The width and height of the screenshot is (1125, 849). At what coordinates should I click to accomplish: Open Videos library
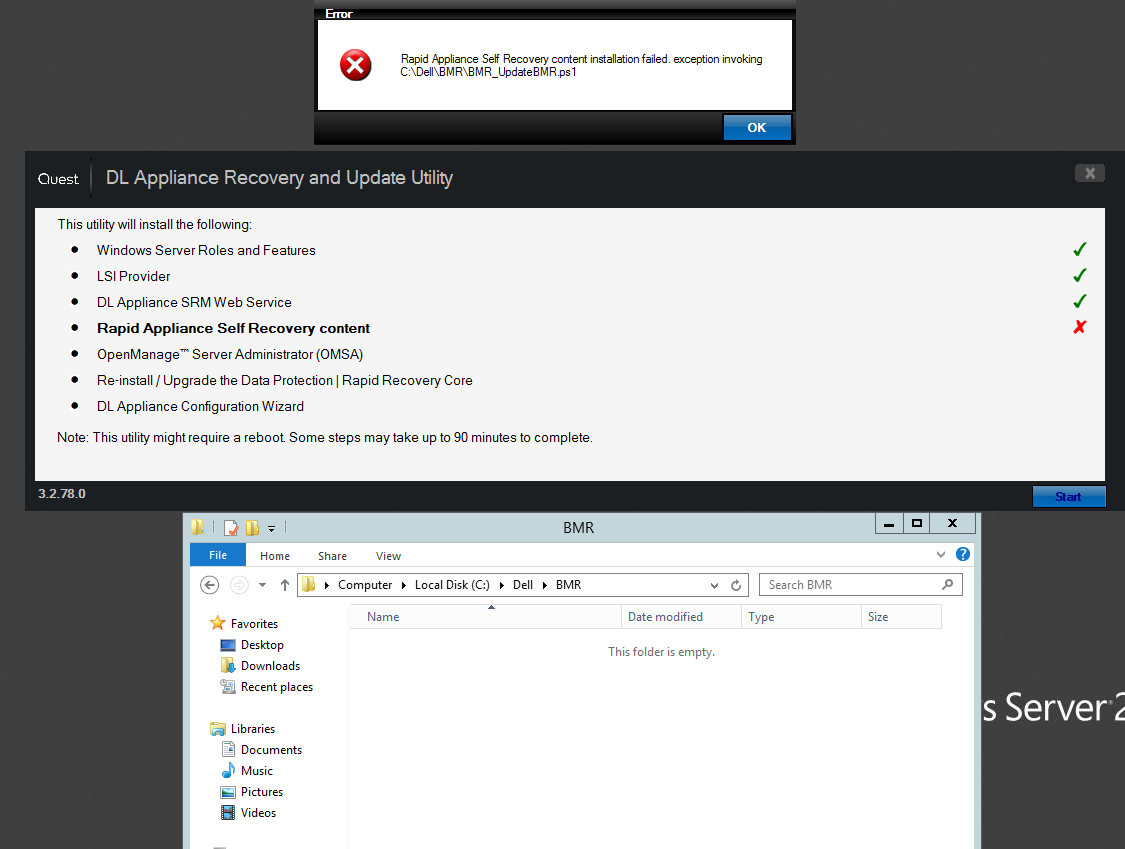point(258,812)
